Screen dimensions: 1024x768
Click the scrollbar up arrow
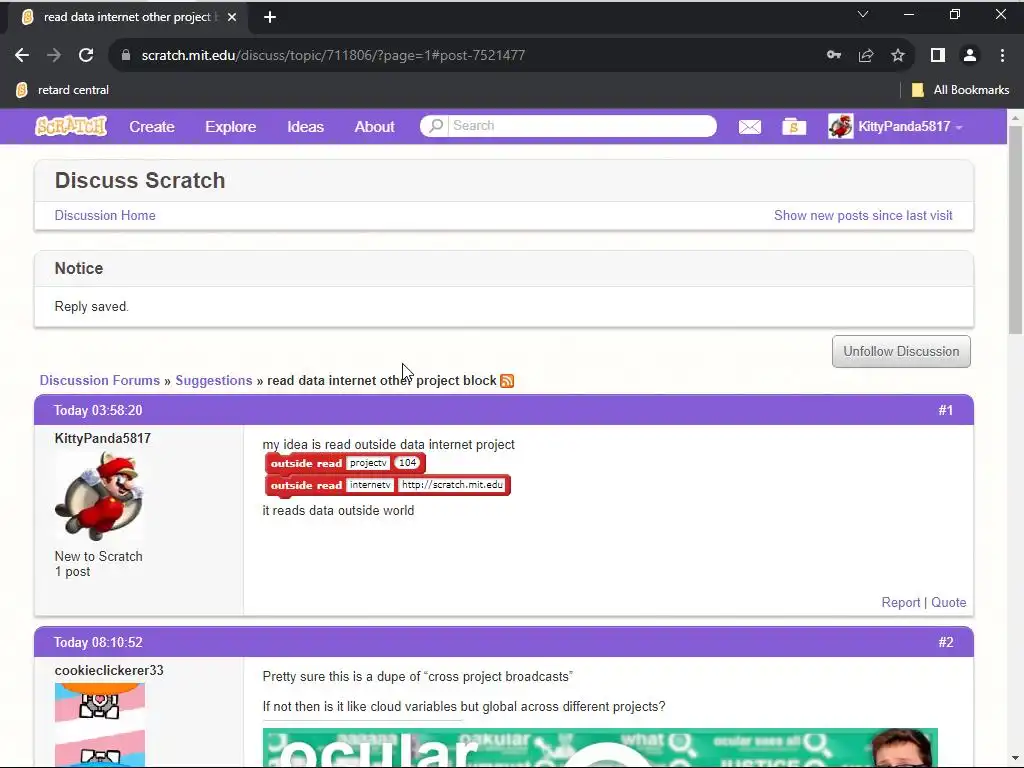[1016, 118]
